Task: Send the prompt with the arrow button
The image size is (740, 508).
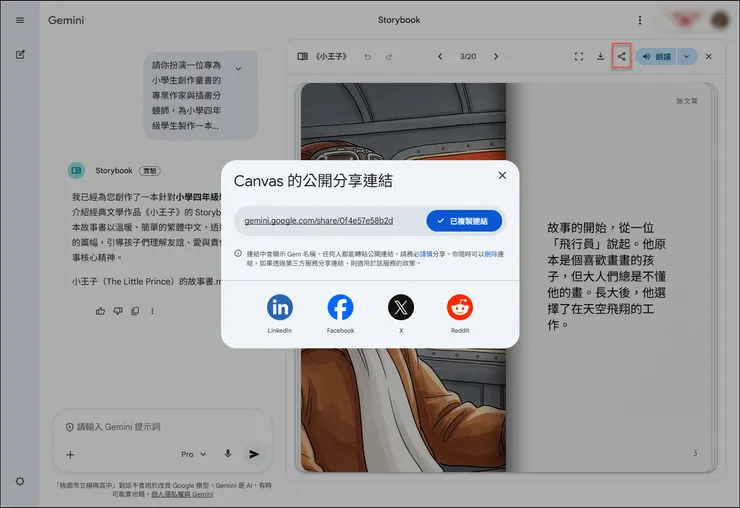Action: [254, 454]
